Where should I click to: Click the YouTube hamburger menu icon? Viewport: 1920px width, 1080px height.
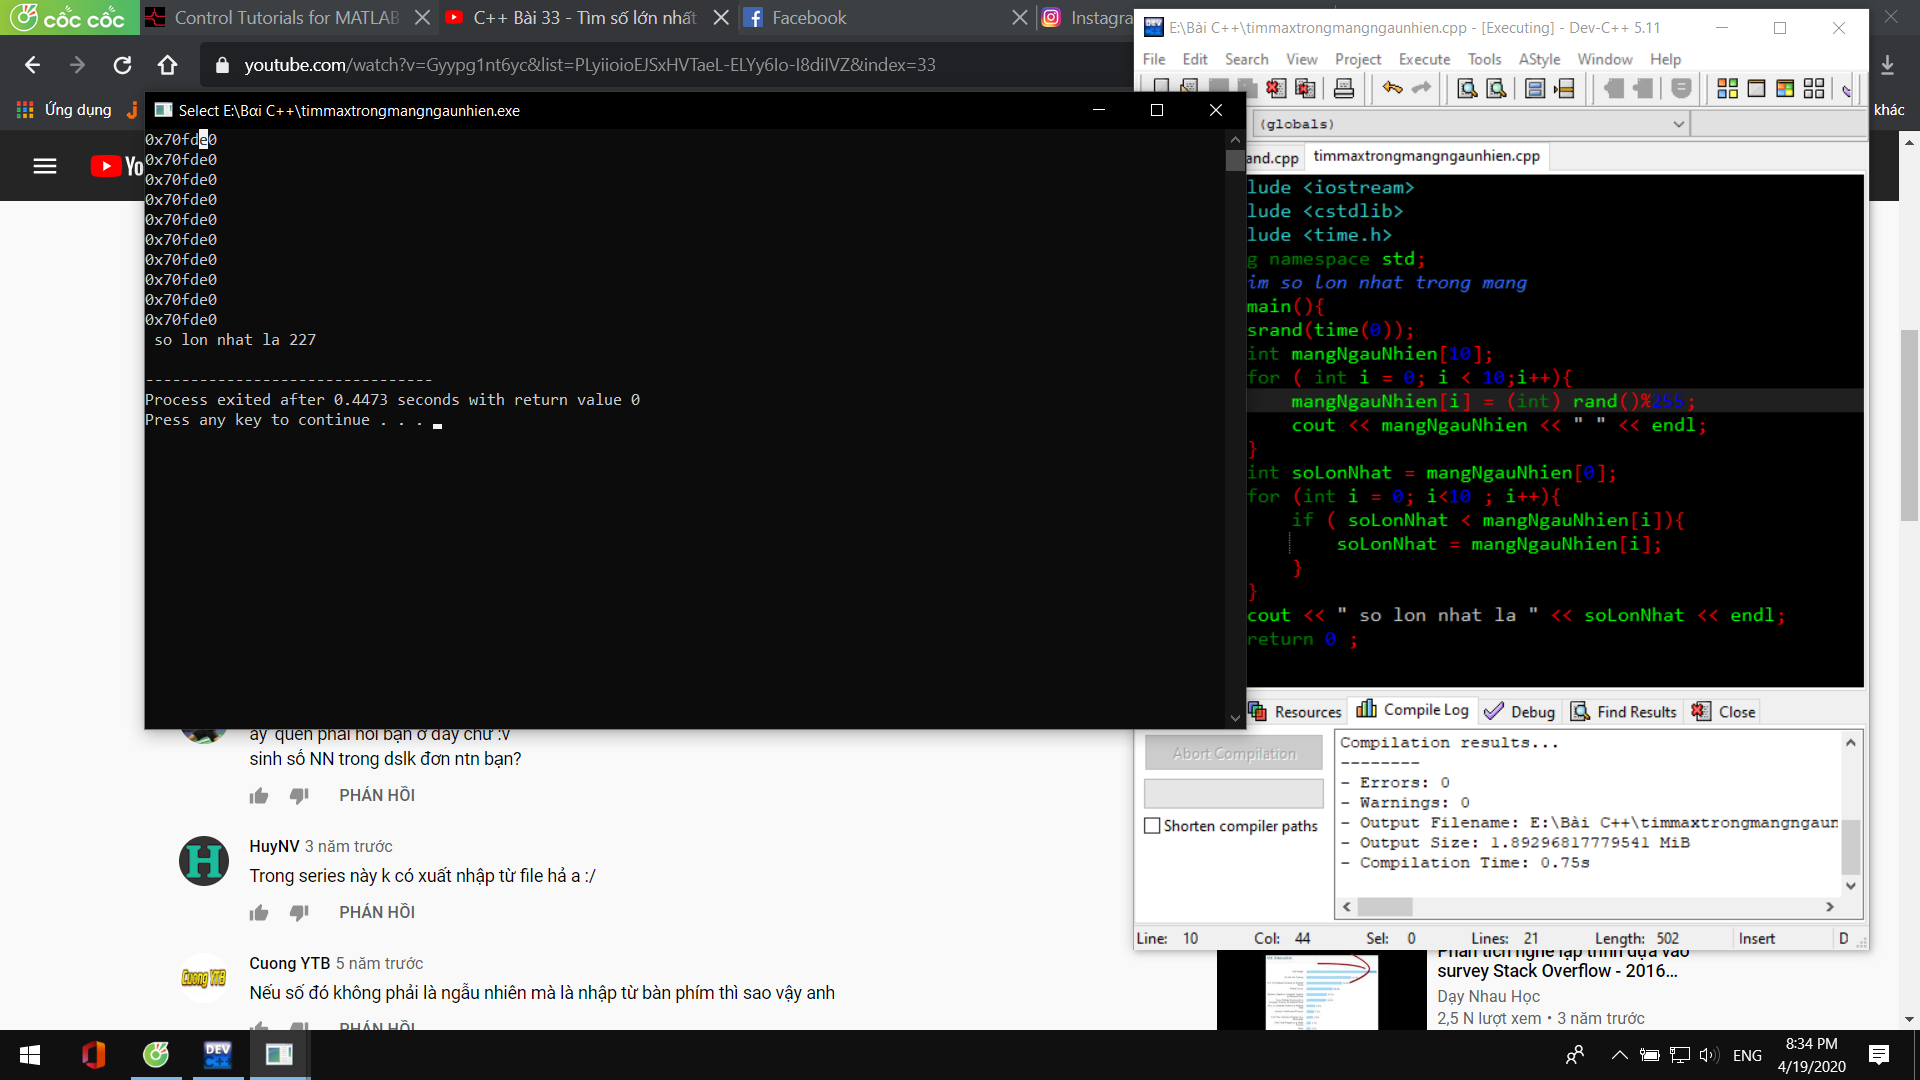click(45, 166)
